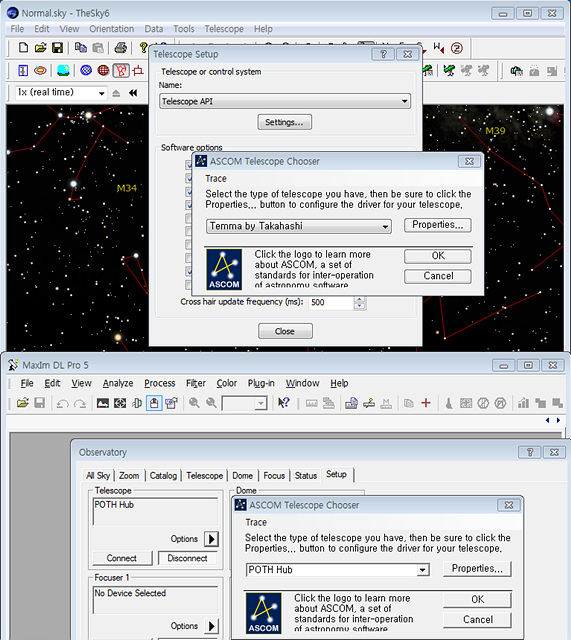Click OK in the TheSky6 ASCOM chooser

[x=438, y=256]
